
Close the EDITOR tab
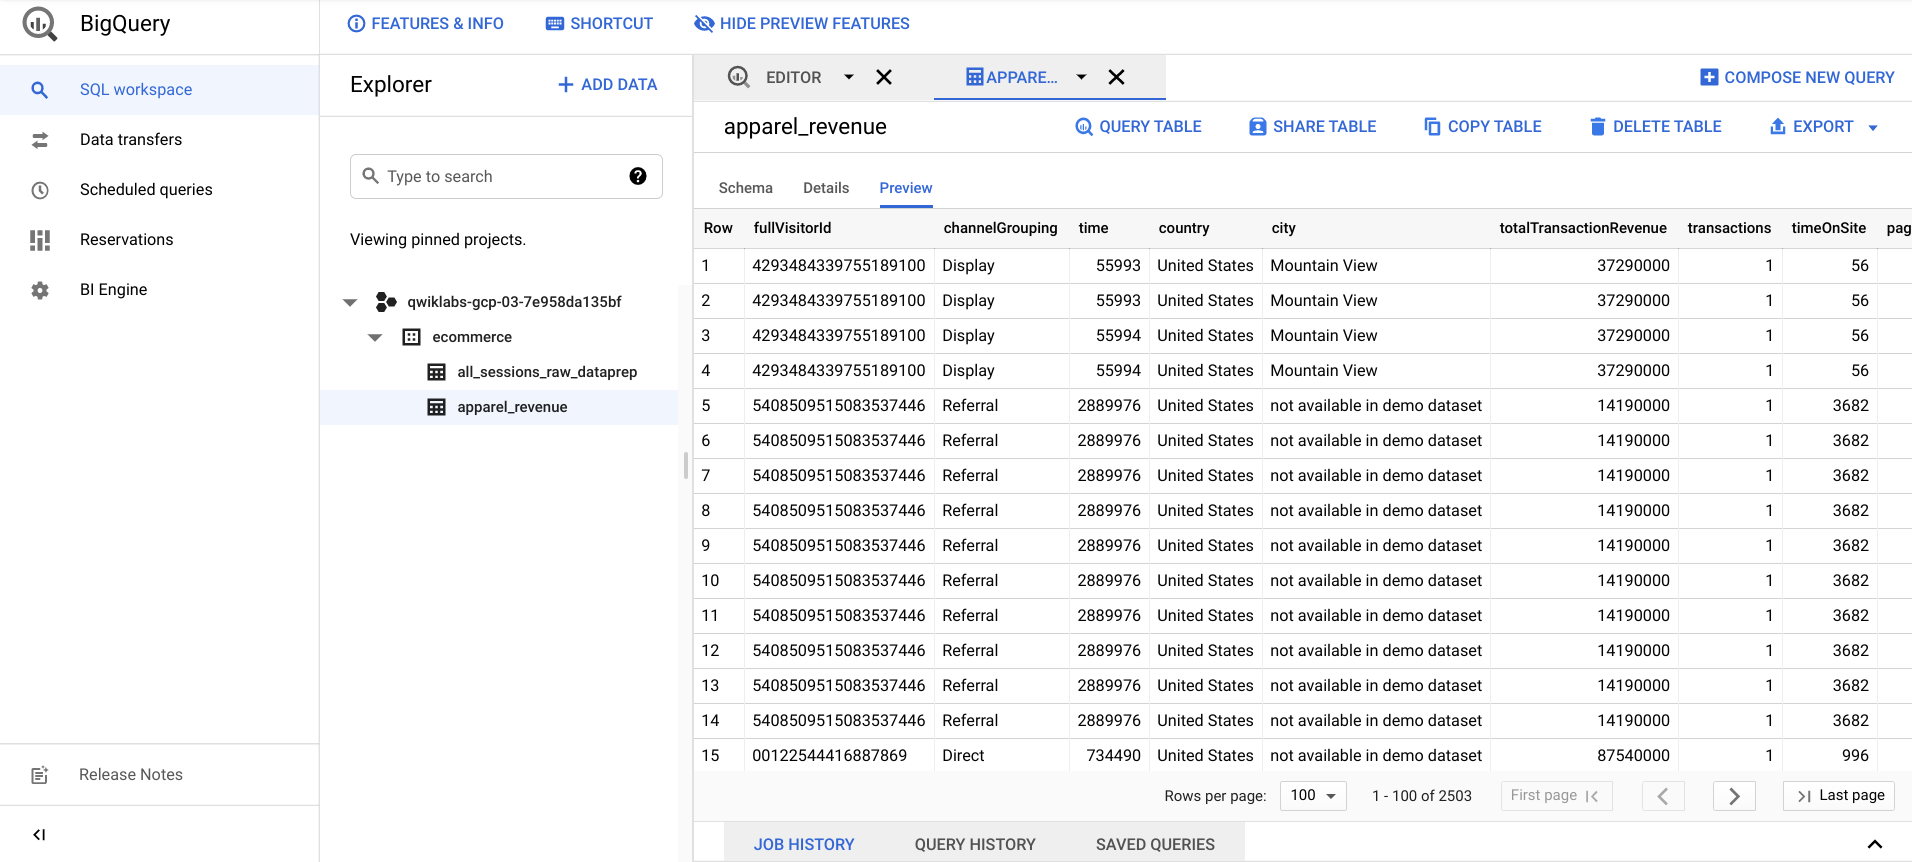884,77
